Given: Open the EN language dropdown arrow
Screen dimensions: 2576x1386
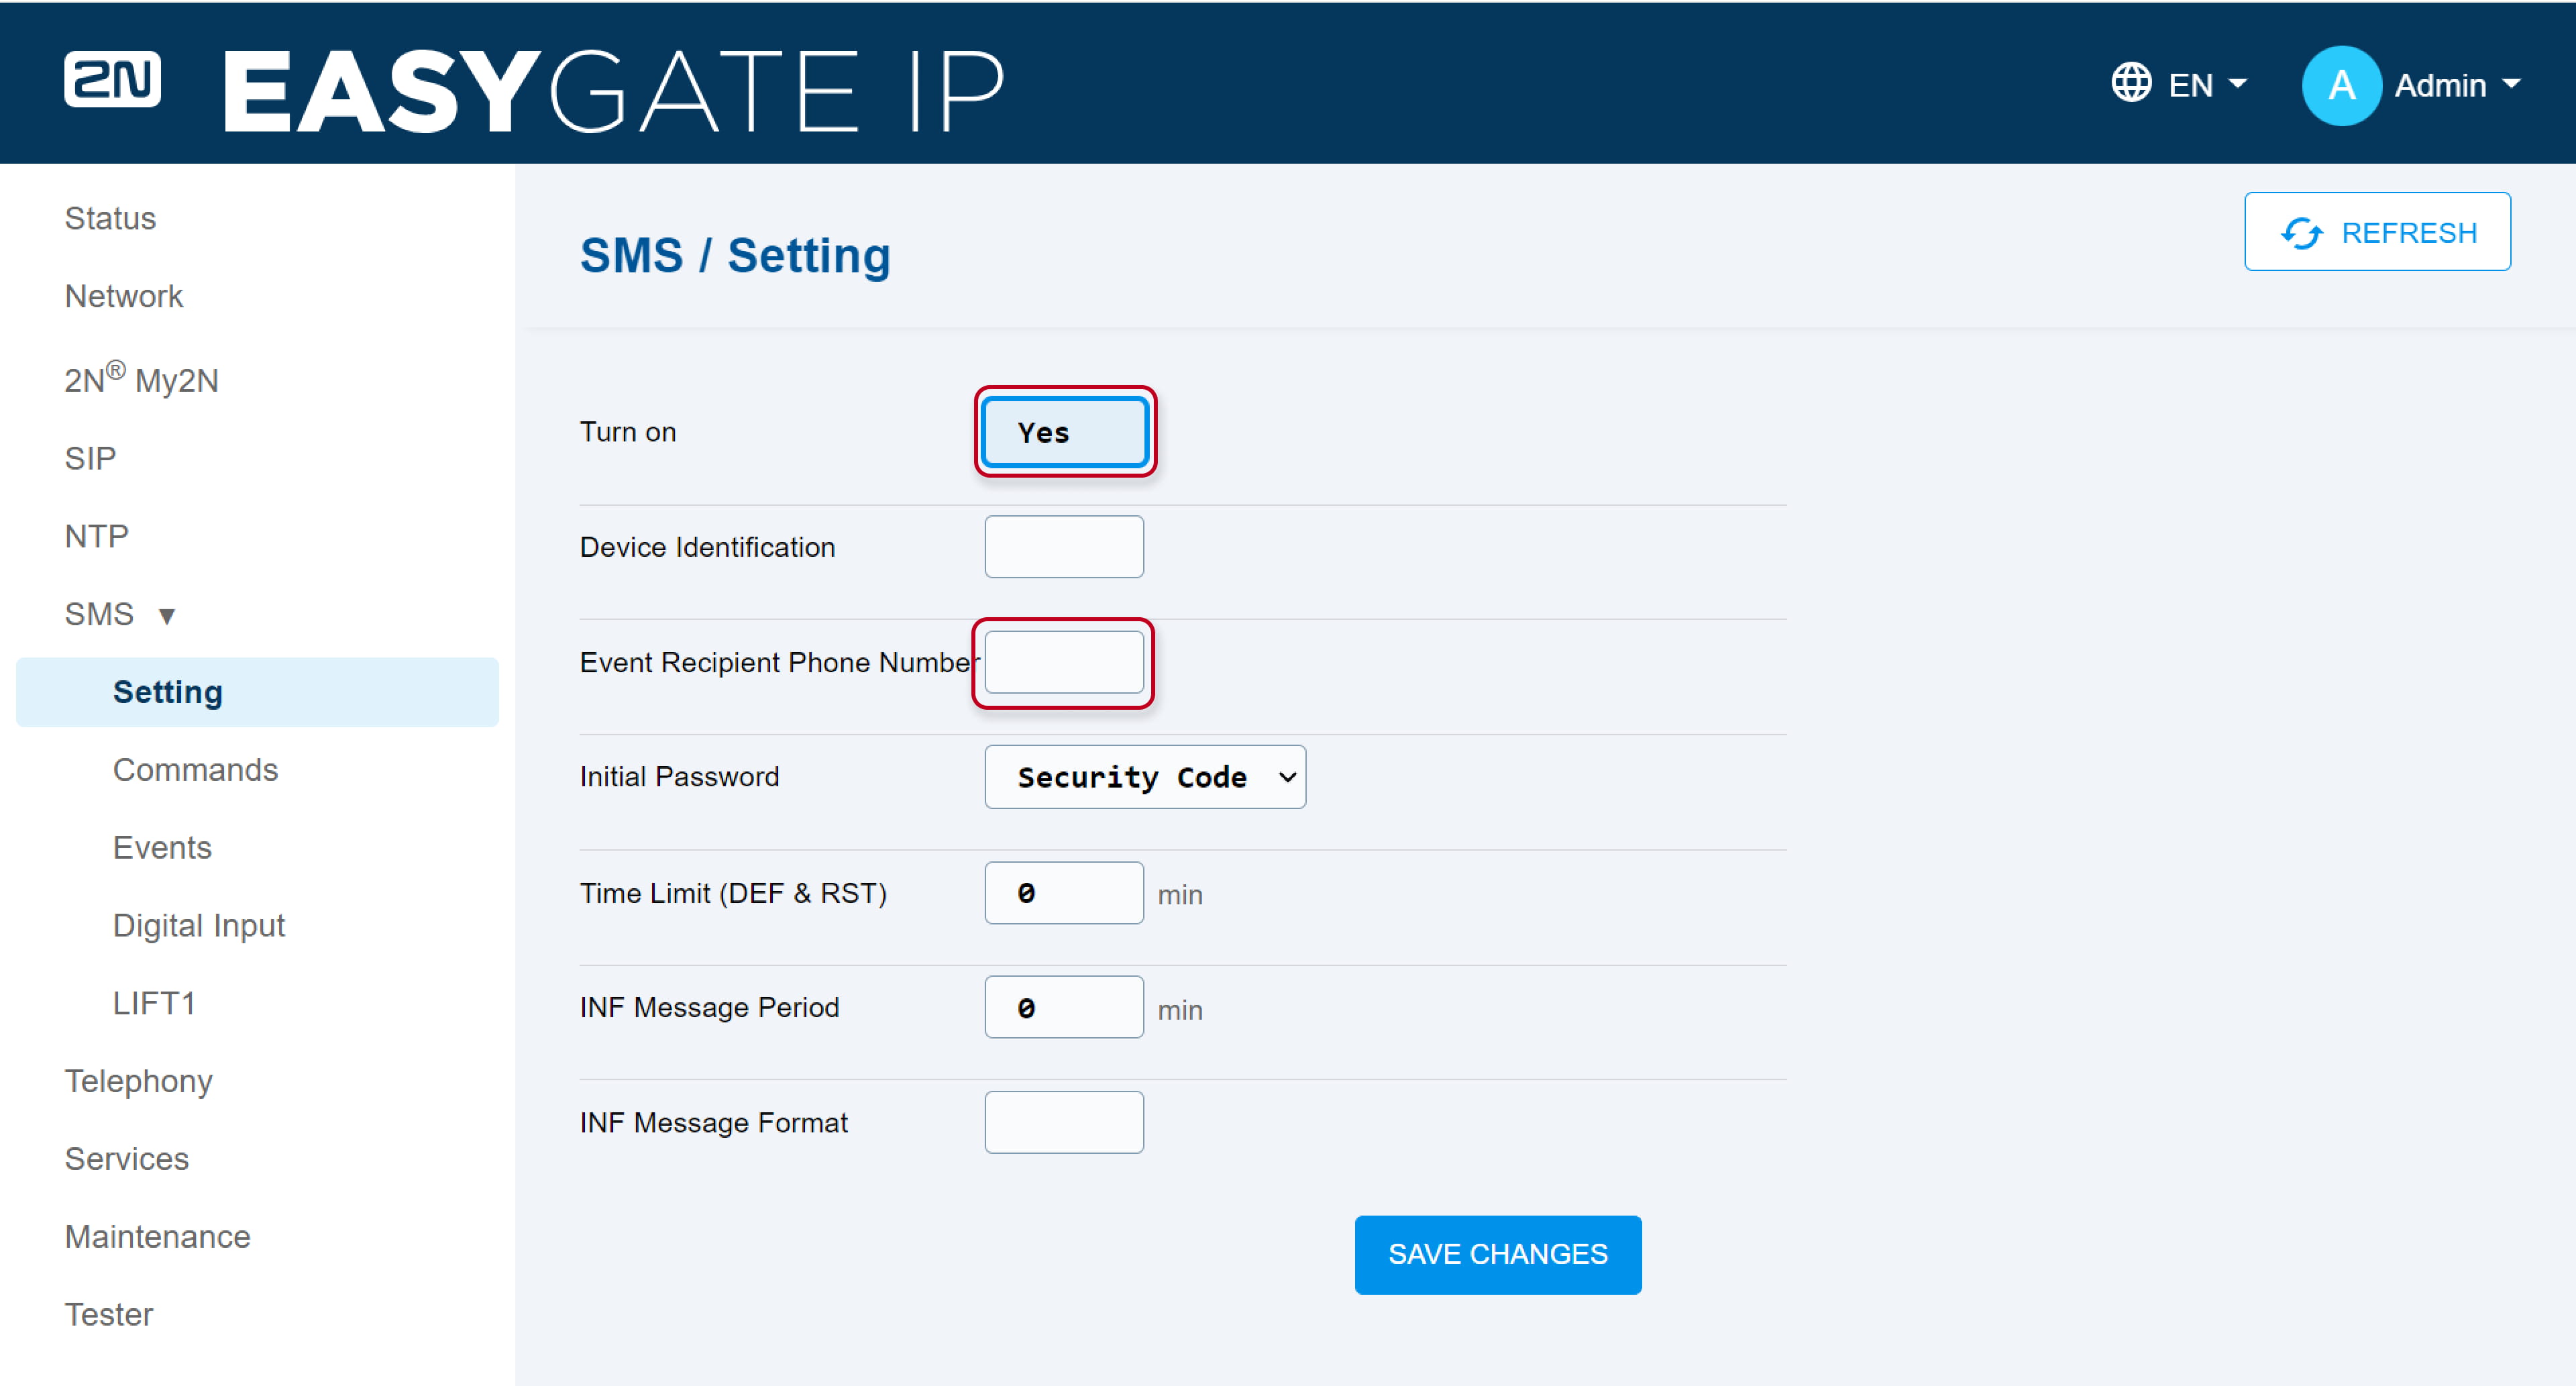Looking at the screenshot, I should pos(2238,84).
